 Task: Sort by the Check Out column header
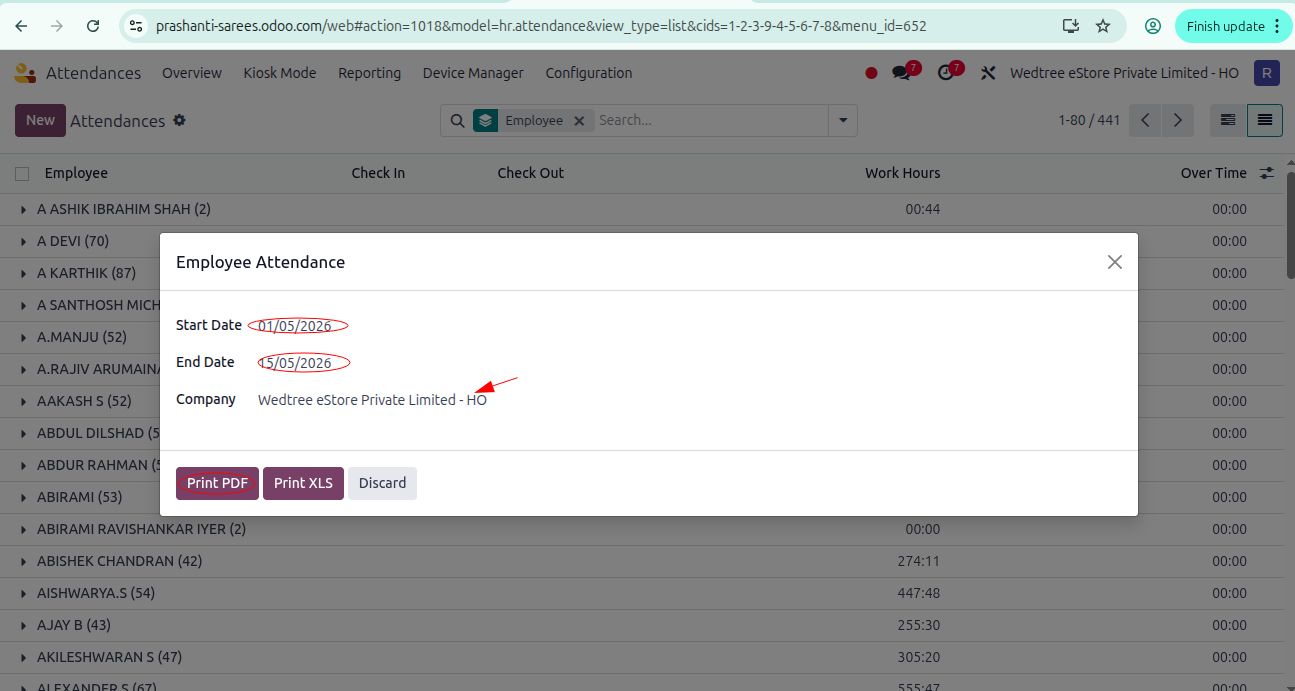coord(531,173)
